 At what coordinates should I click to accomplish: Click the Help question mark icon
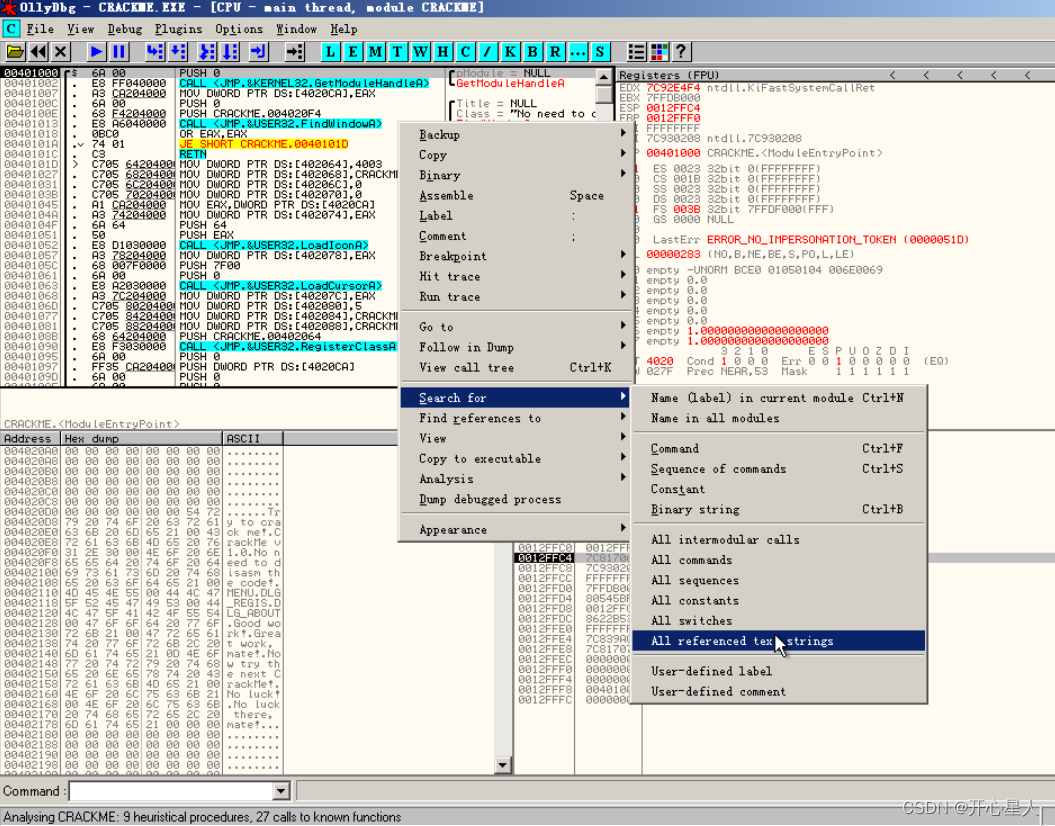click(681, 52)
